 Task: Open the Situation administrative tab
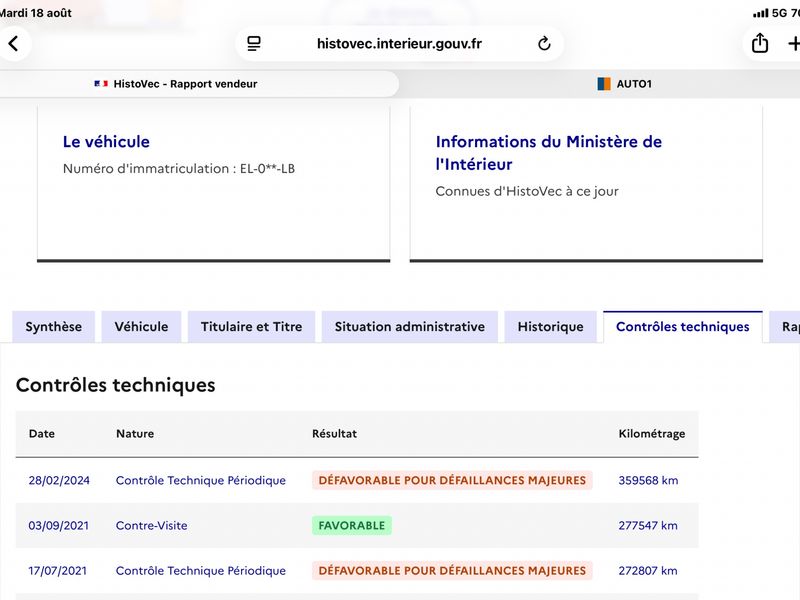tap(410, 327)
